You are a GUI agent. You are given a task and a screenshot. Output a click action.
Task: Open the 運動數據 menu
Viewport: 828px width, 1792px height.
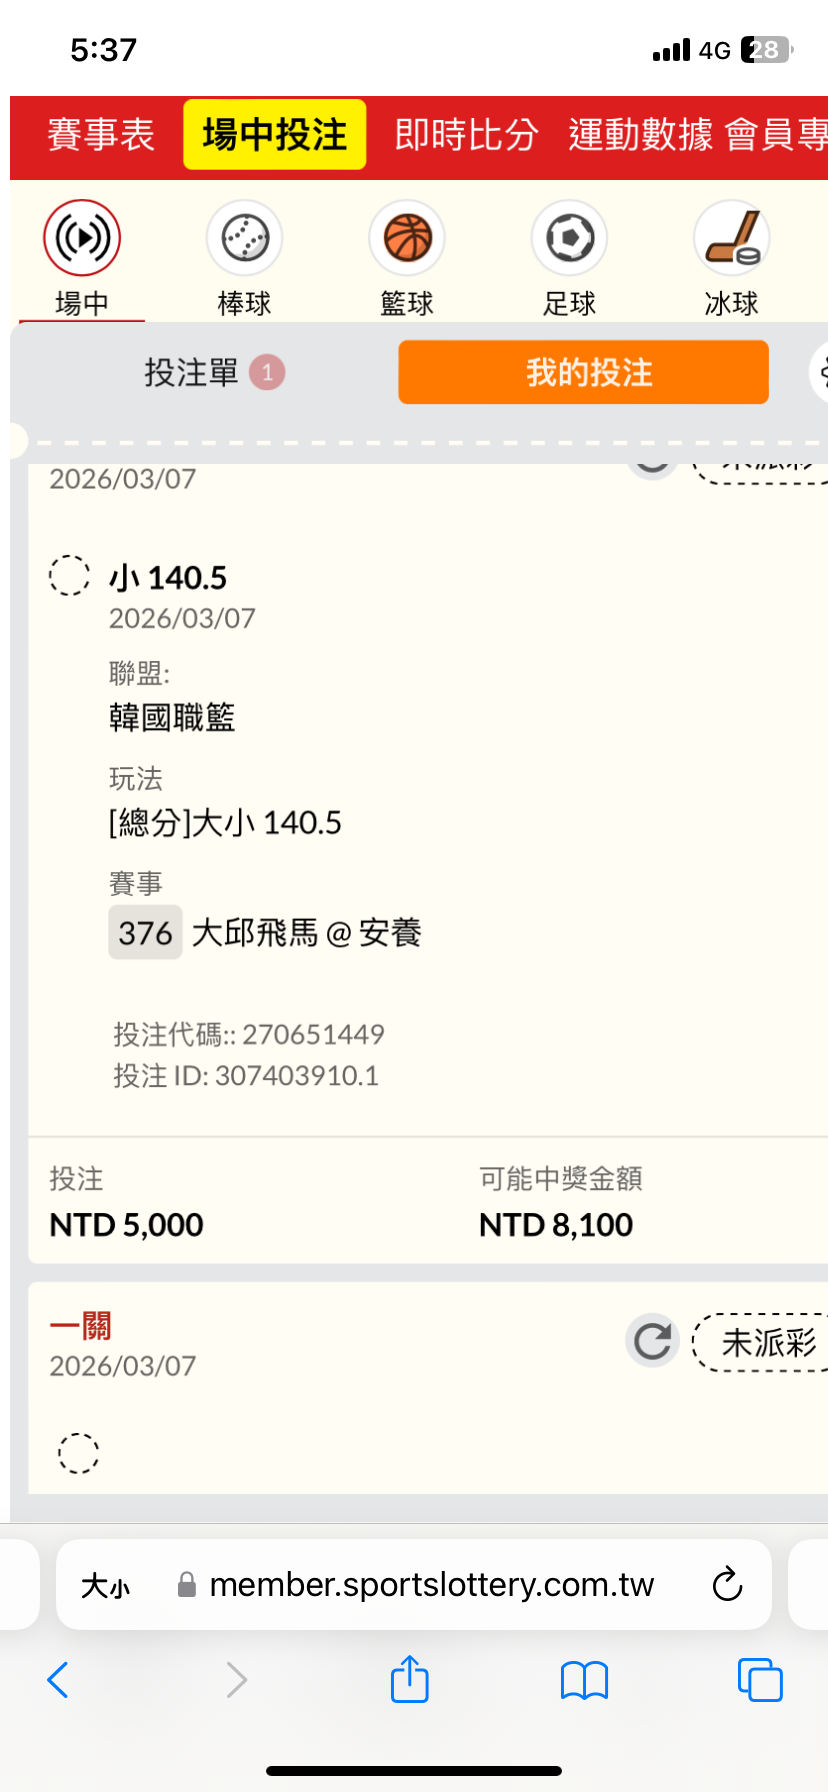click(x=640, y=134)
